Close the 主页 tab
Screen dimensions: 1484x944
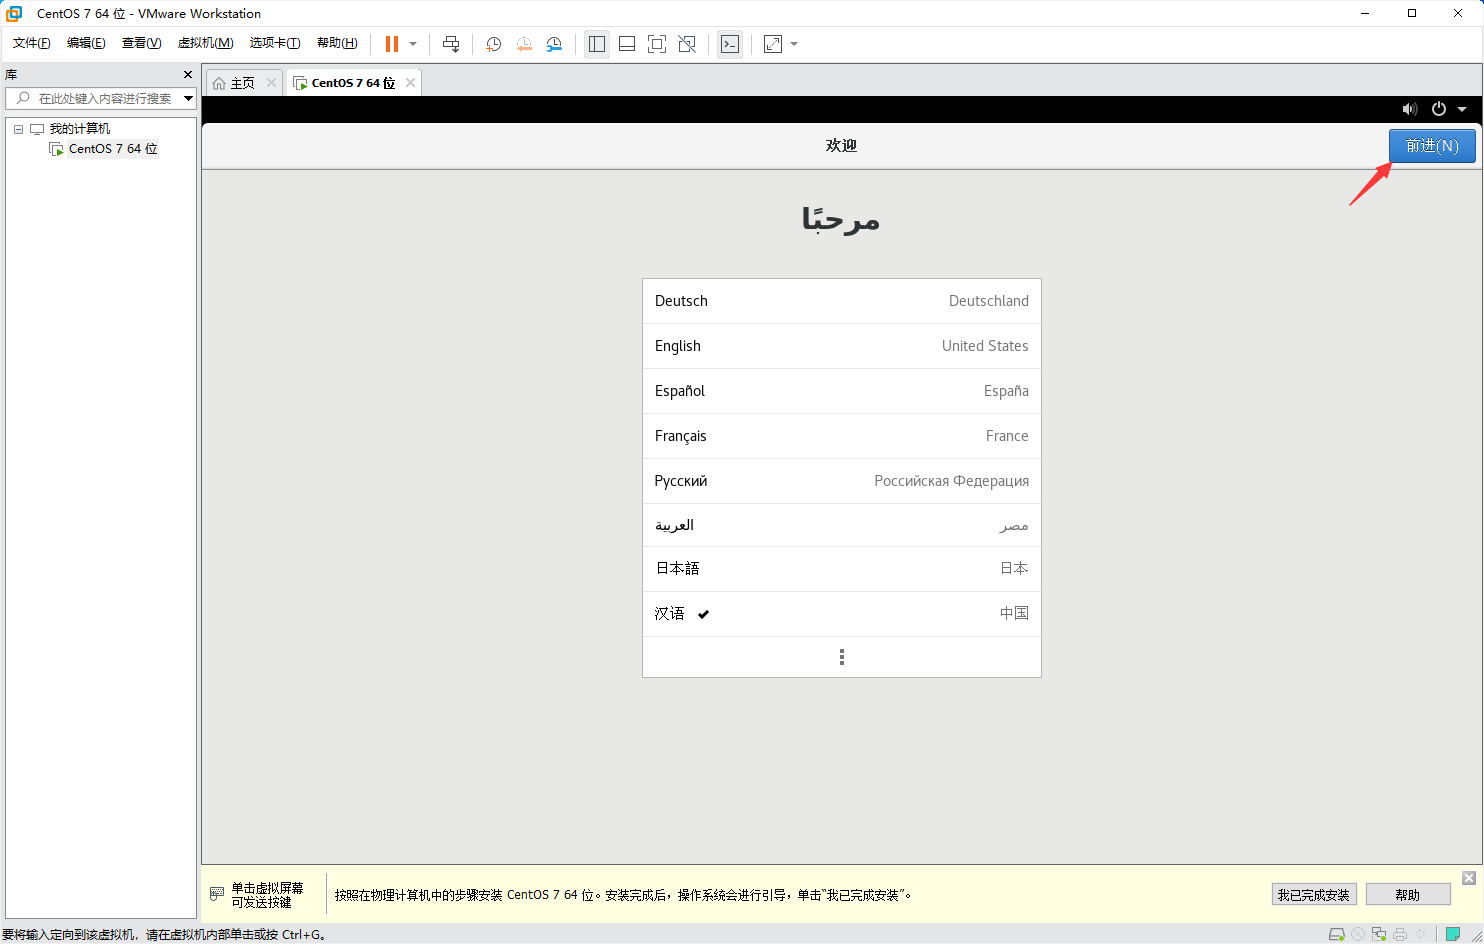click(271, 83)
